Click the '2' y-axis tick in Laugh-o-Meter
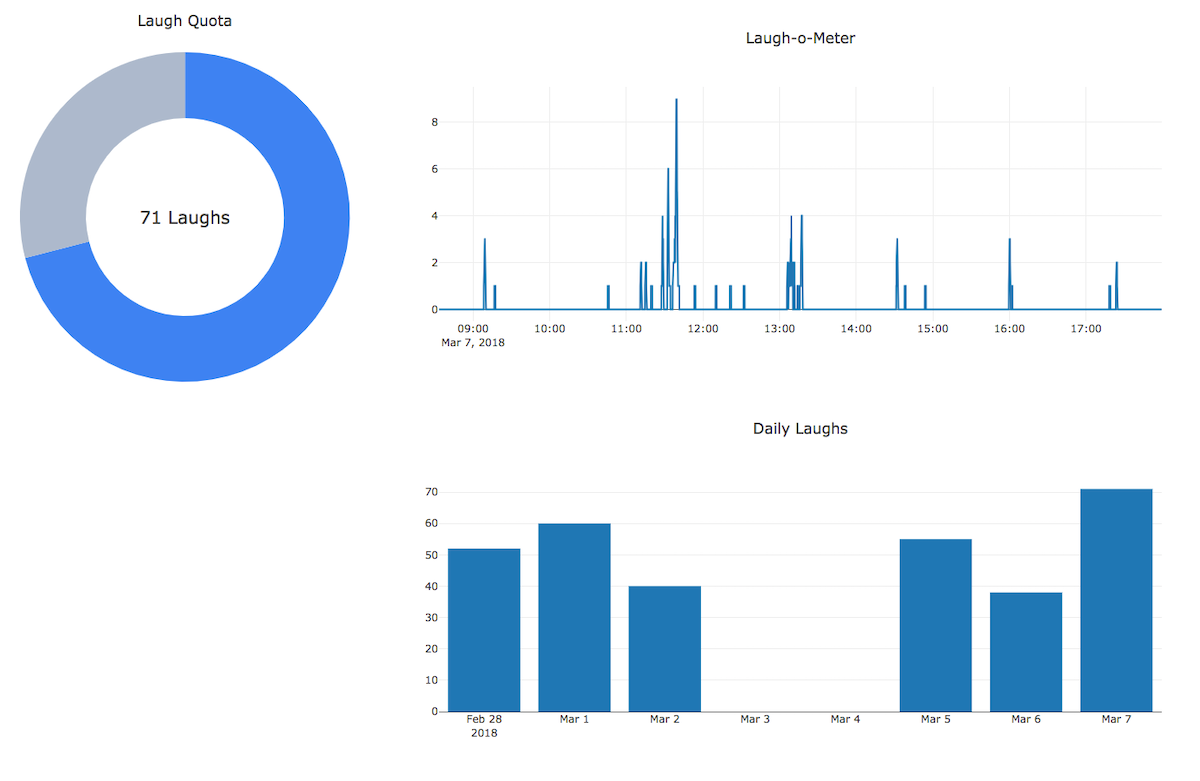 point(435,263)
